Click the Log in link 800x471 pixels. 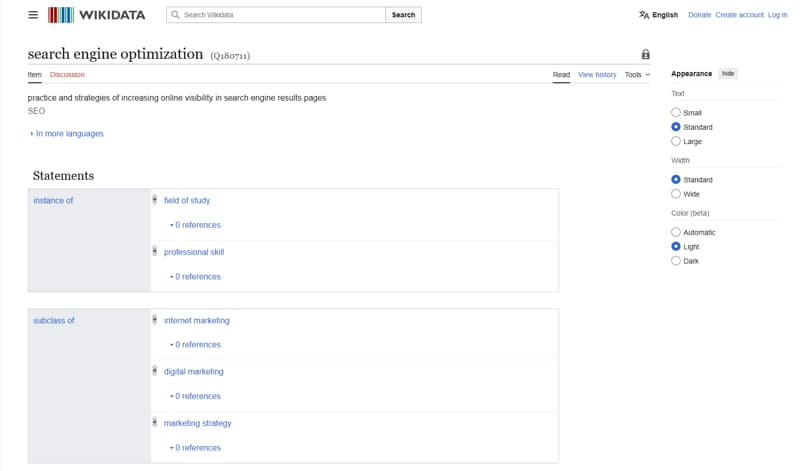click(x=778, y=15)
